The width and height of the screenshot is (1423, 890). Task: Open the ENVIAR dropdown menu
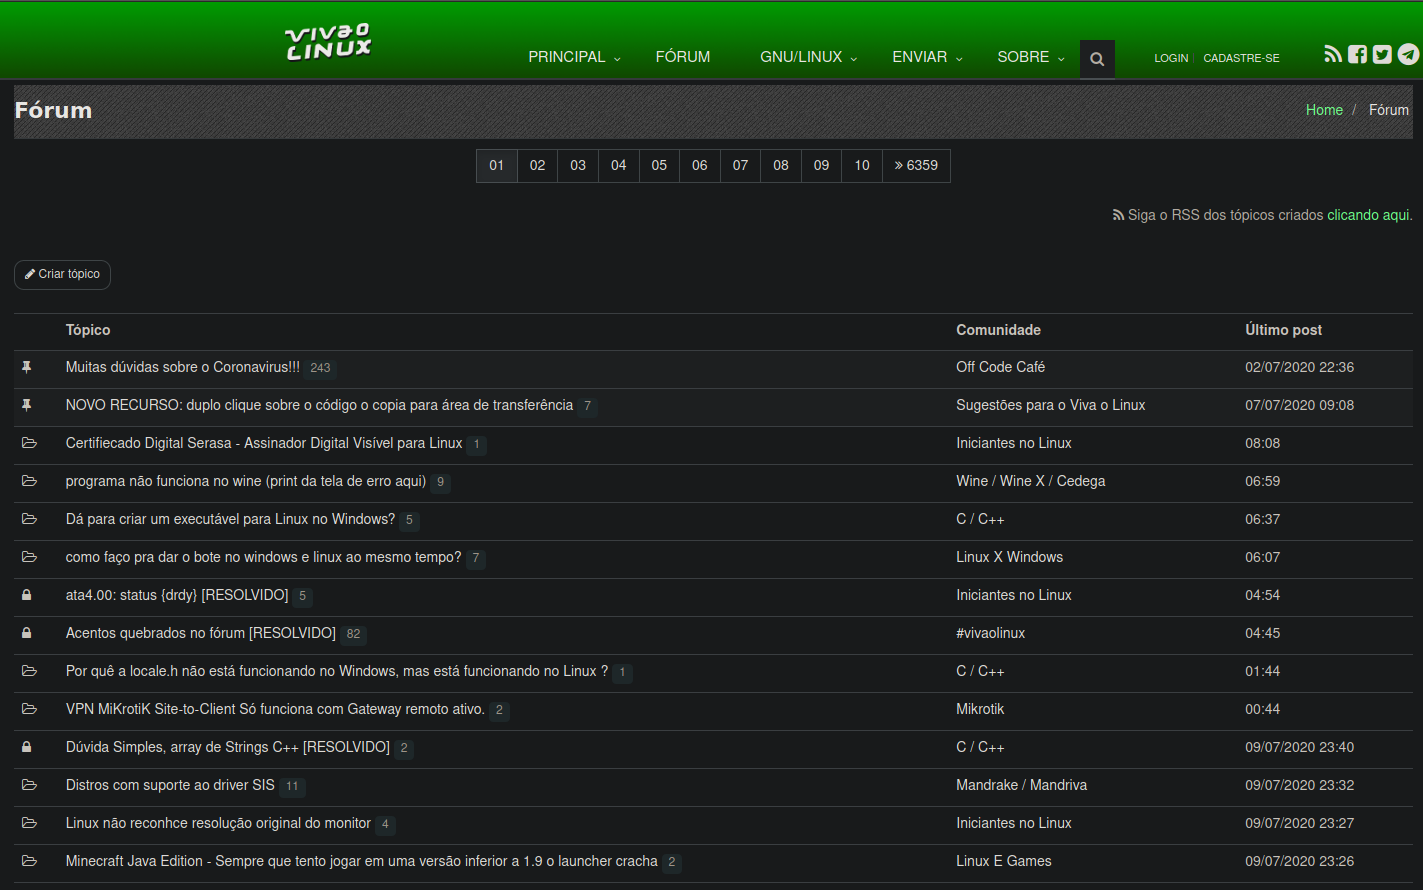tap(927, 57)
